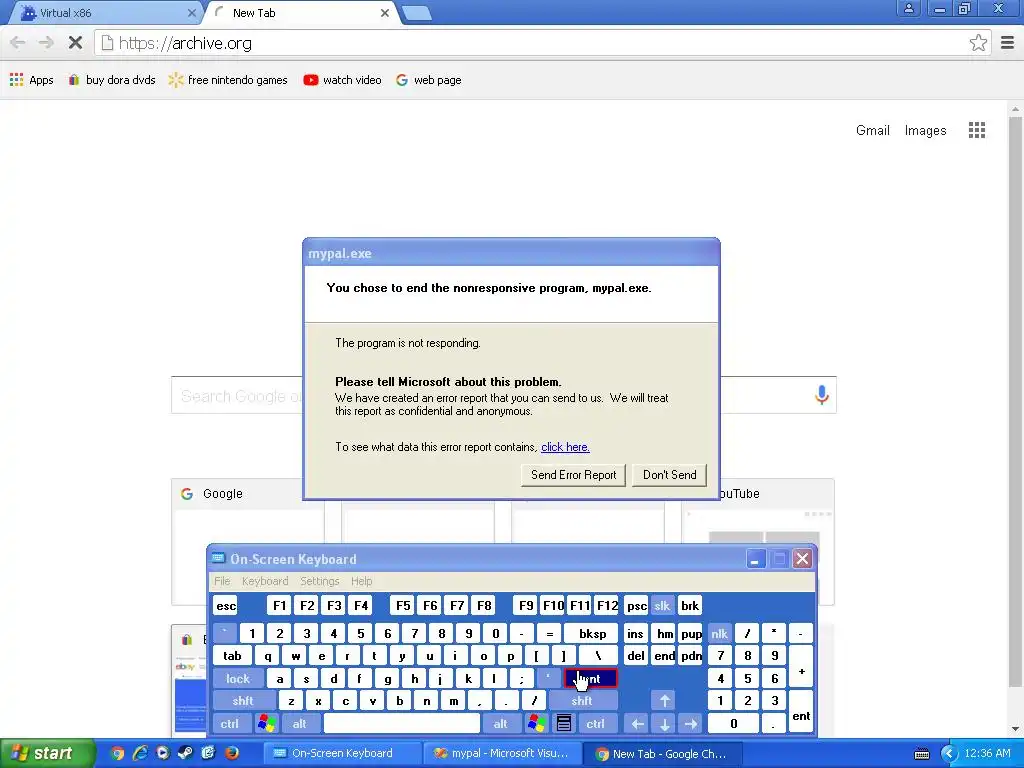
Task: Toggle the slk Scroll Lock key
Action: coord(662,605)
